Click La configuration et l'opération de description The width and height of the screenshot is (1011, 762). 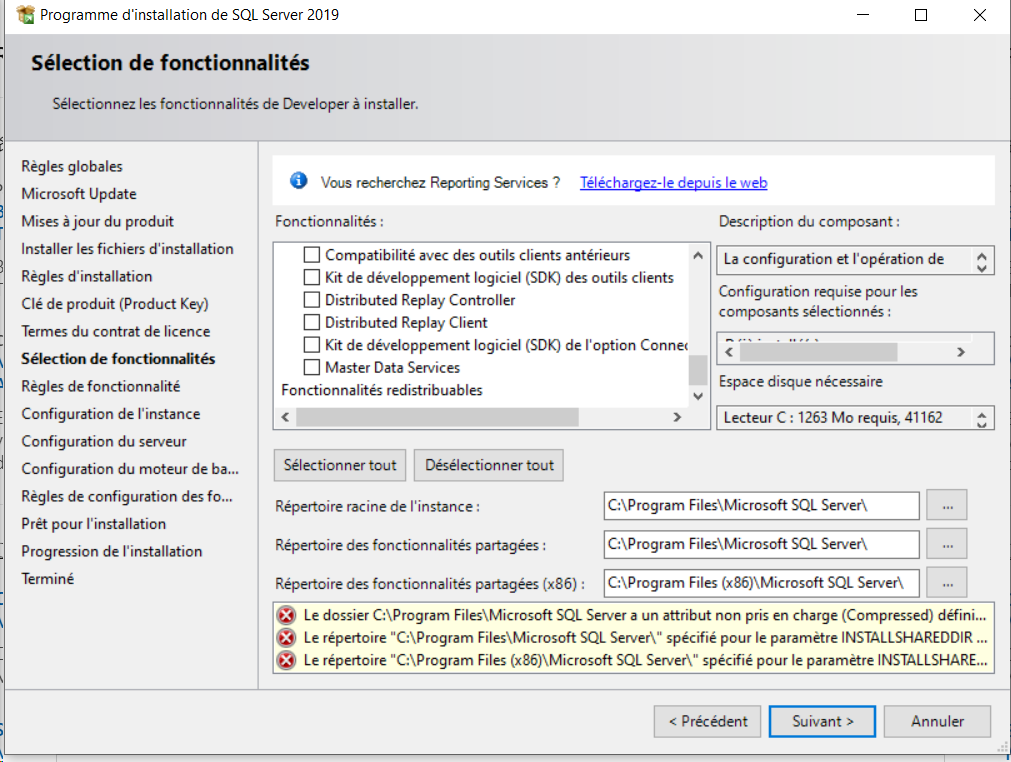pos(834,259)
